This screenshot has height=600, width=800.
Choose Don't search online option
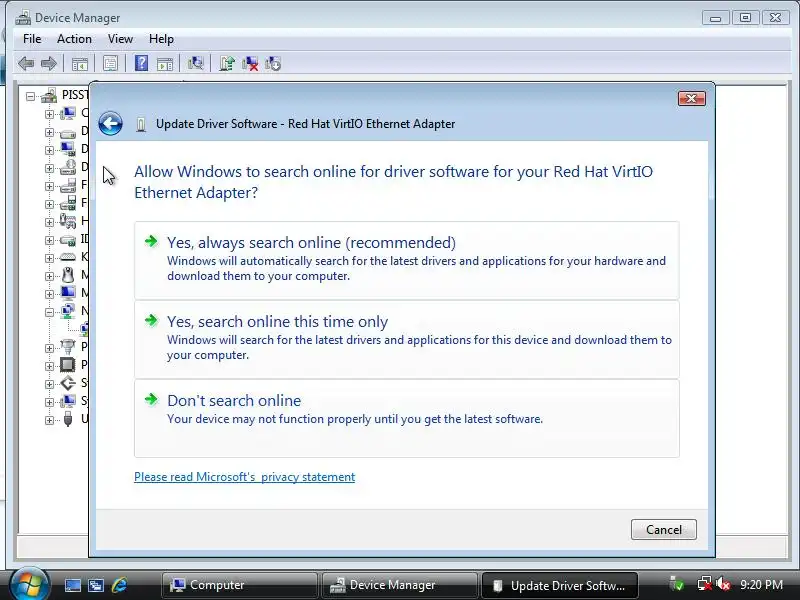point(407,418)
